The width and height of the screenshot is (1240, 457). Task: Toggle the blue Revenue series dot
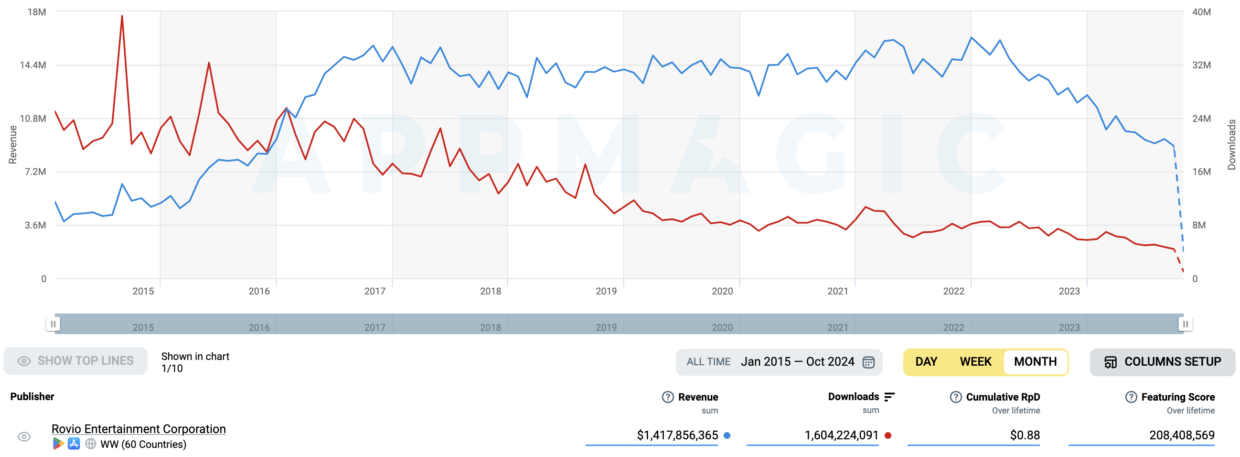(x=726, y=436)
